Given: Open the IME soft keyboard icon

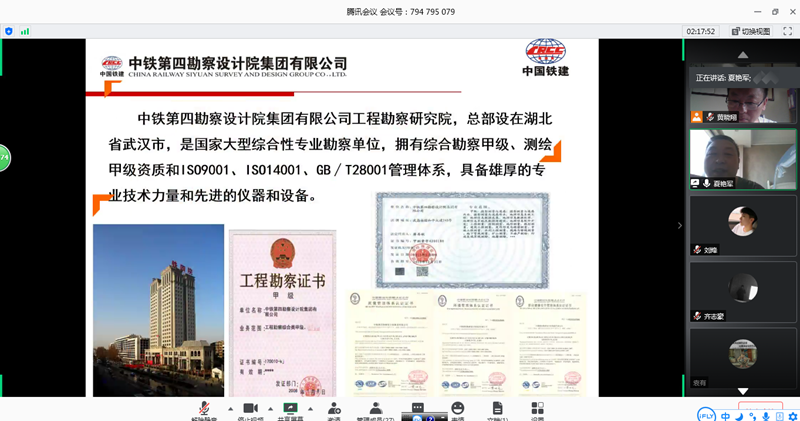Looking at the screenshot, I should [779, 416].
